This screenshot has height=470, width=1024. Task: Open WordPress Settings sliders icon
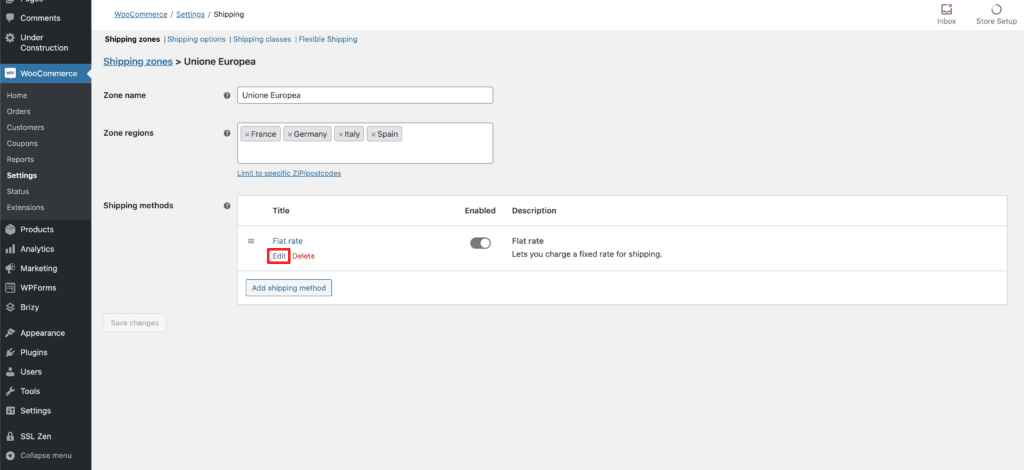[10, 411]
